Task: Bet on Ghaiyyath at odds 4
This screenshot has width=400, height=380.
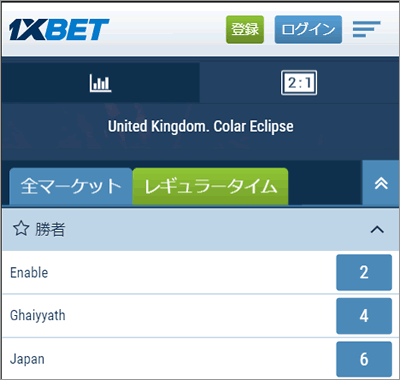Action: (x=364, y=316)
